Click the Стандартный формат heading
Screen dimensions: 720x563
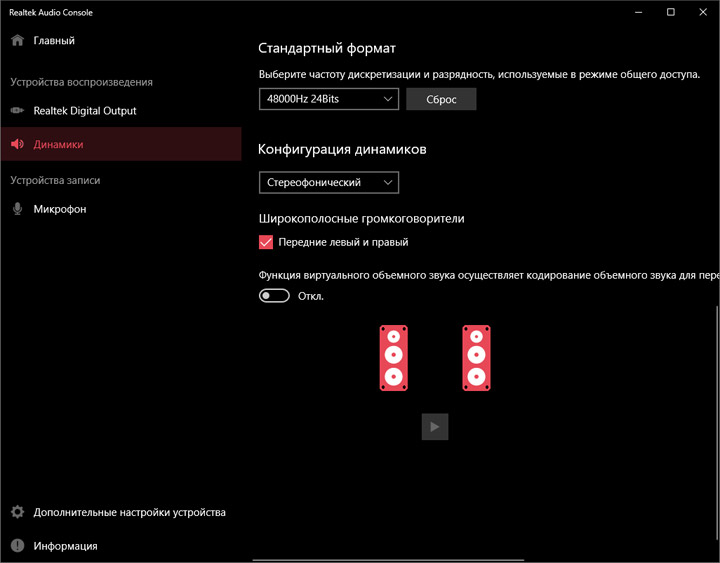326,48
